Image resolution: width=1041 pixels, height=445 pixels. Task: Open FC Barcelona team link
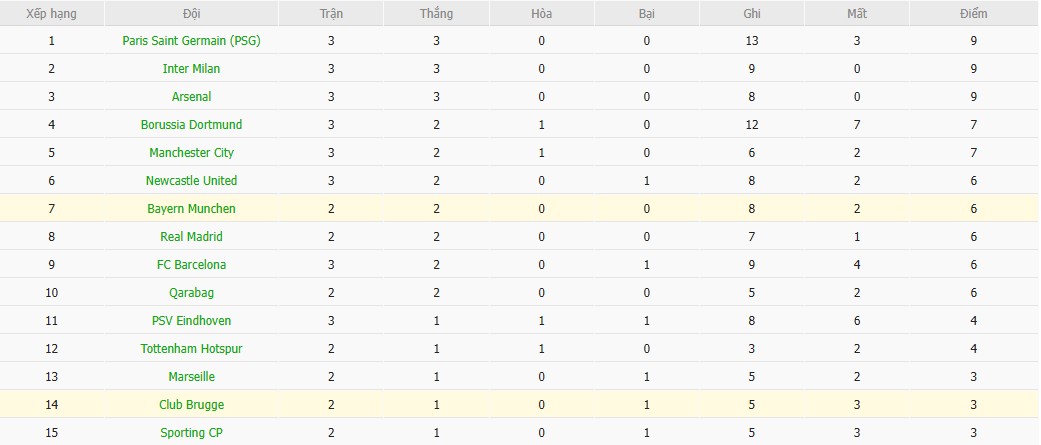pos(191,265)
